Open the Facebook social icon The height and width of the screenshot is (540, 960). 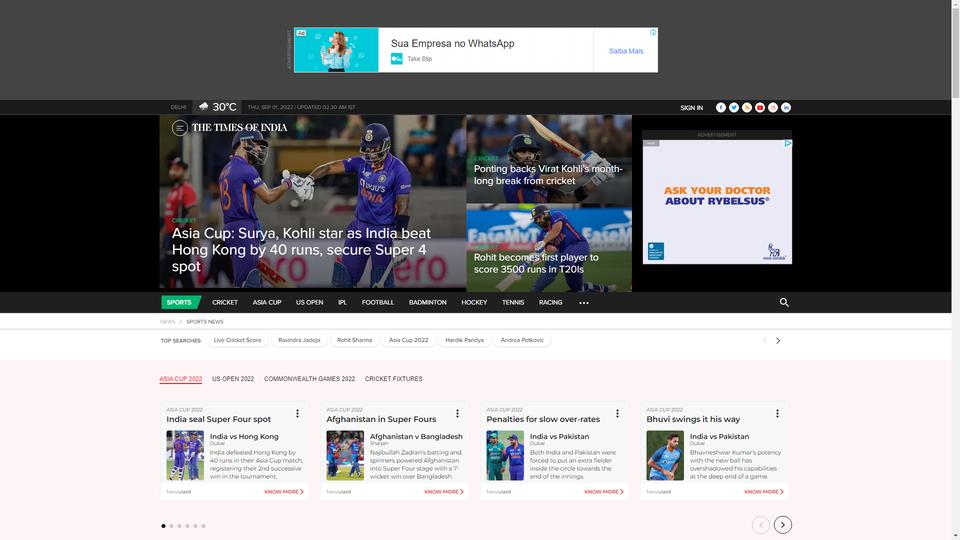(x=721, y=107)
